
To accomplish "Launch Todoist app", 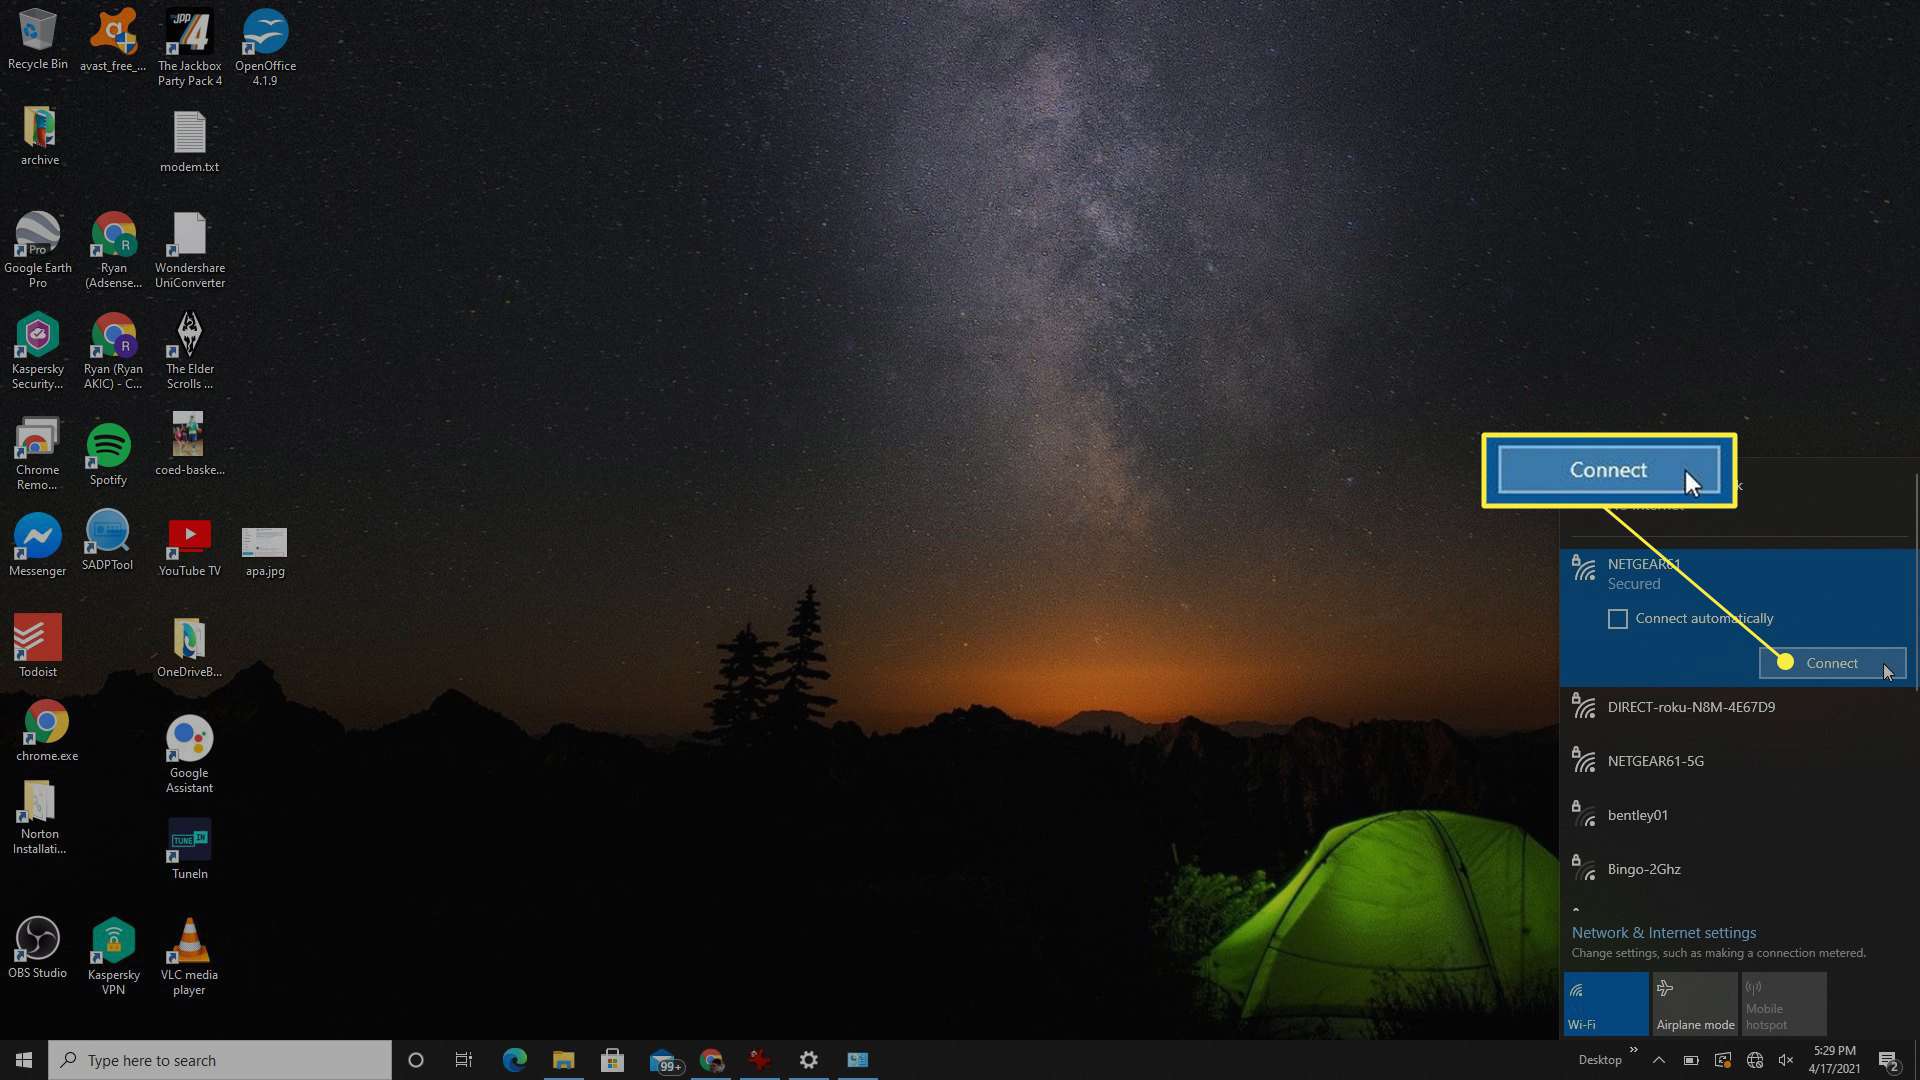I will point(38,647).
